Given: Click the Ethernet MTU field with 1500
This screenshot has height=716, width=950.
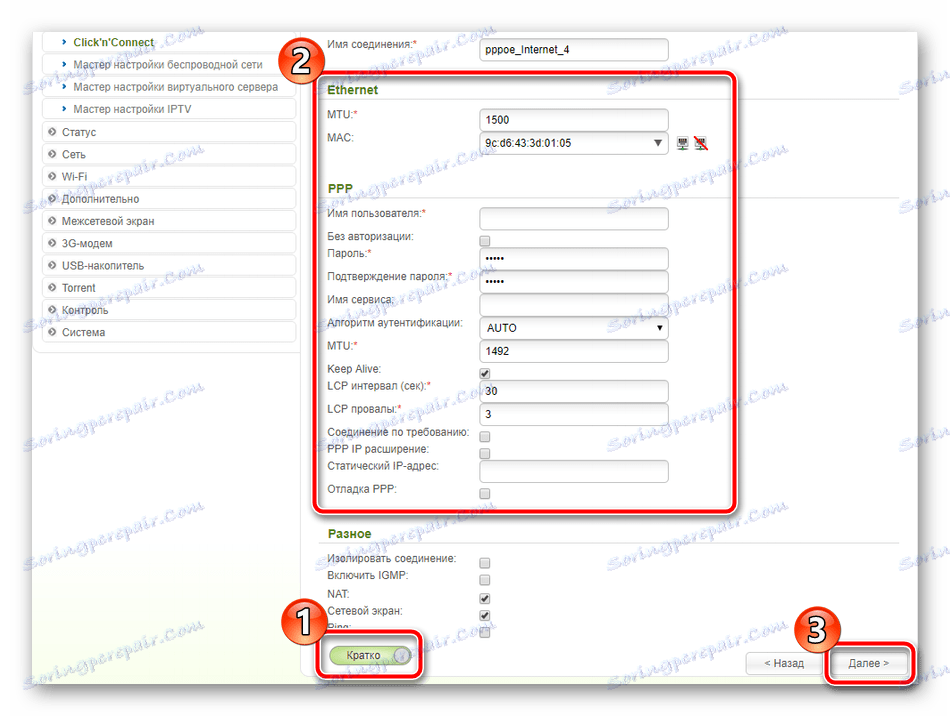Looking at the screenshot, I should 573,120.
